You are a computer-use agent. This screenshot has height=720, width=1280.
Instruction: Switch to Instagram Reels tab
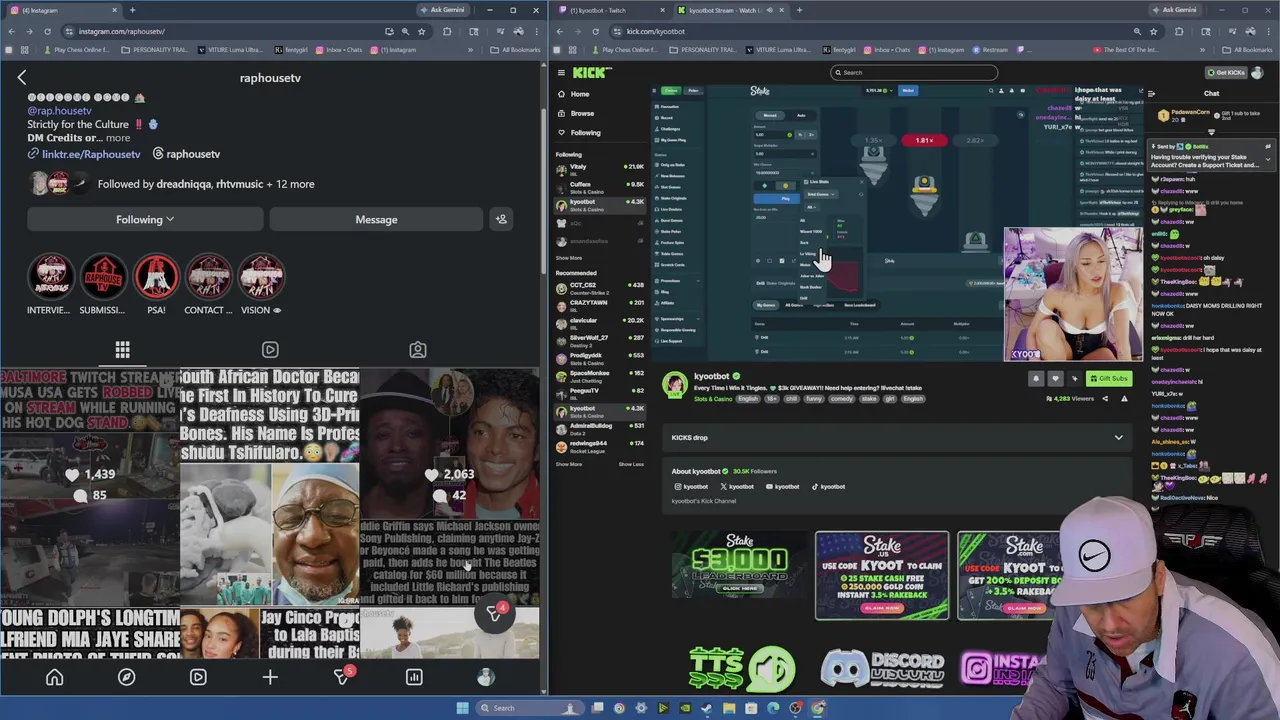pos(270,350)
